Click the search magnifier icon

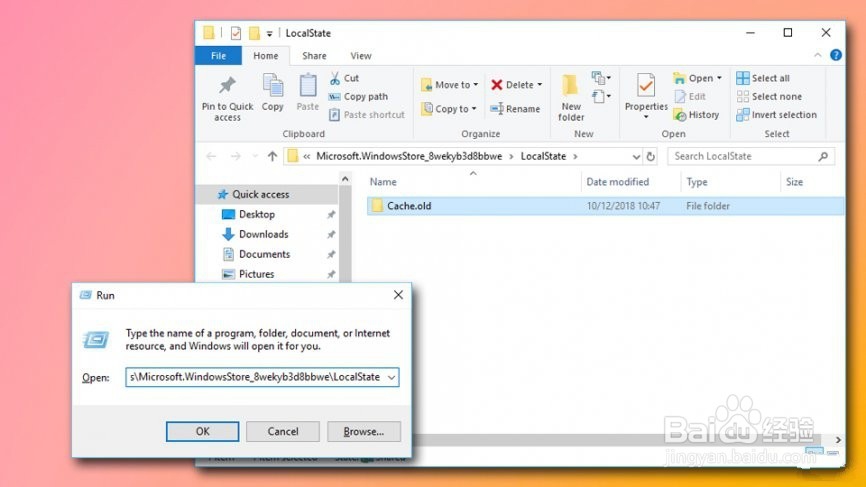(823, 156)
